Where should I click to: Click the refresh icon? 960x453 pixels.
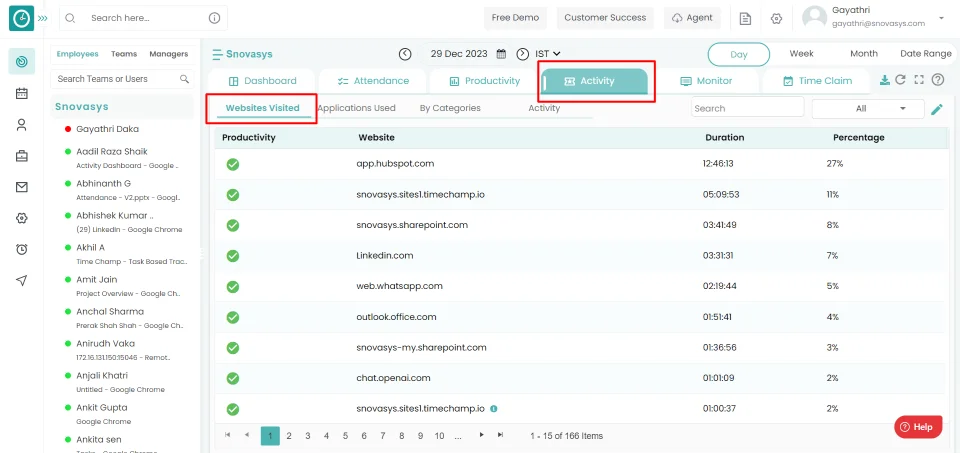(900, 80)
